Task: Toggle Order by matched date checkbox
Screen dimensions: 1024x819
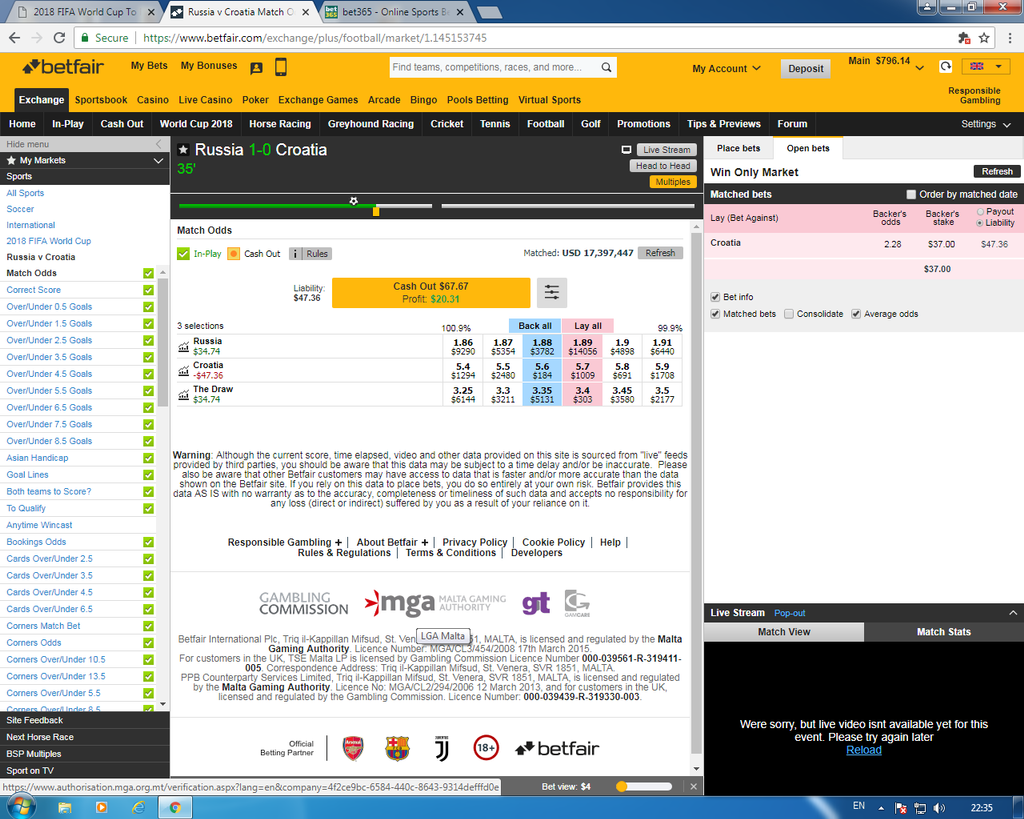Action: 911,194
